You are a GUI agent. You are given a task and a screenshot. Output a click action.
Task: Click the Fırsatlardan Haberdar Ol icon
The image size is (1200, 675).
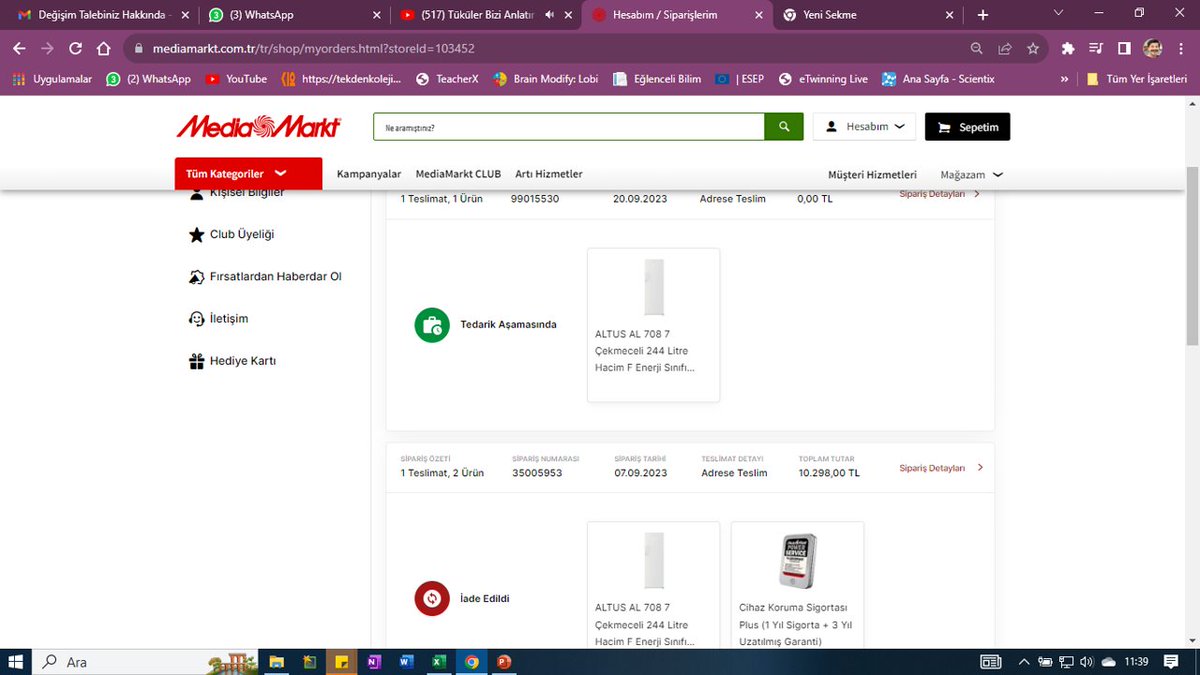pos(197,277)
